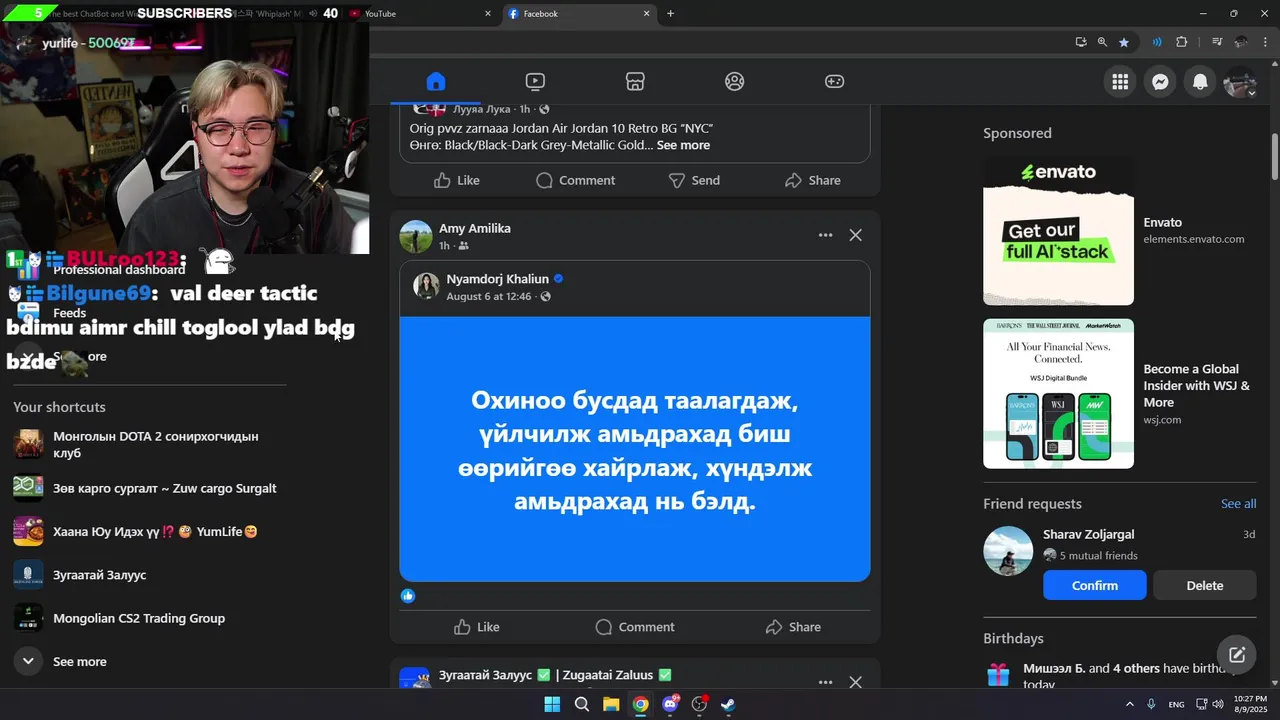The image size is (1280, 720).
Task: Open the Facebook Marketplace icon
Action: point(635,82)
